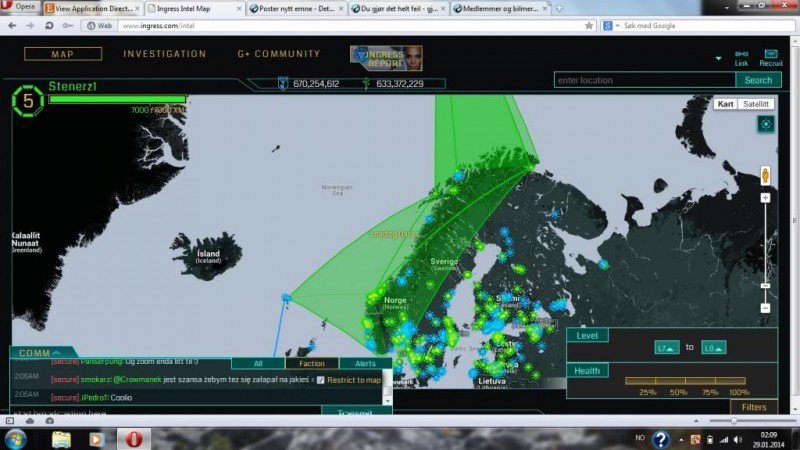Switch map view to Satellitt
This screenshot has height=450, width=800.
(756, 104)
